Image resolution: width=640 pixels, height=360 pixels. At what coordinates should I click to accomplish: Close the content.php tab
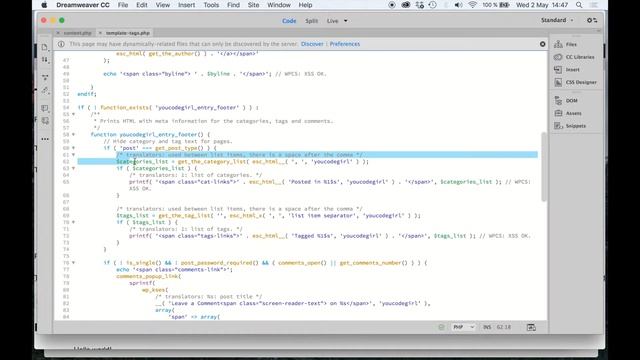[x=58, y=33]
